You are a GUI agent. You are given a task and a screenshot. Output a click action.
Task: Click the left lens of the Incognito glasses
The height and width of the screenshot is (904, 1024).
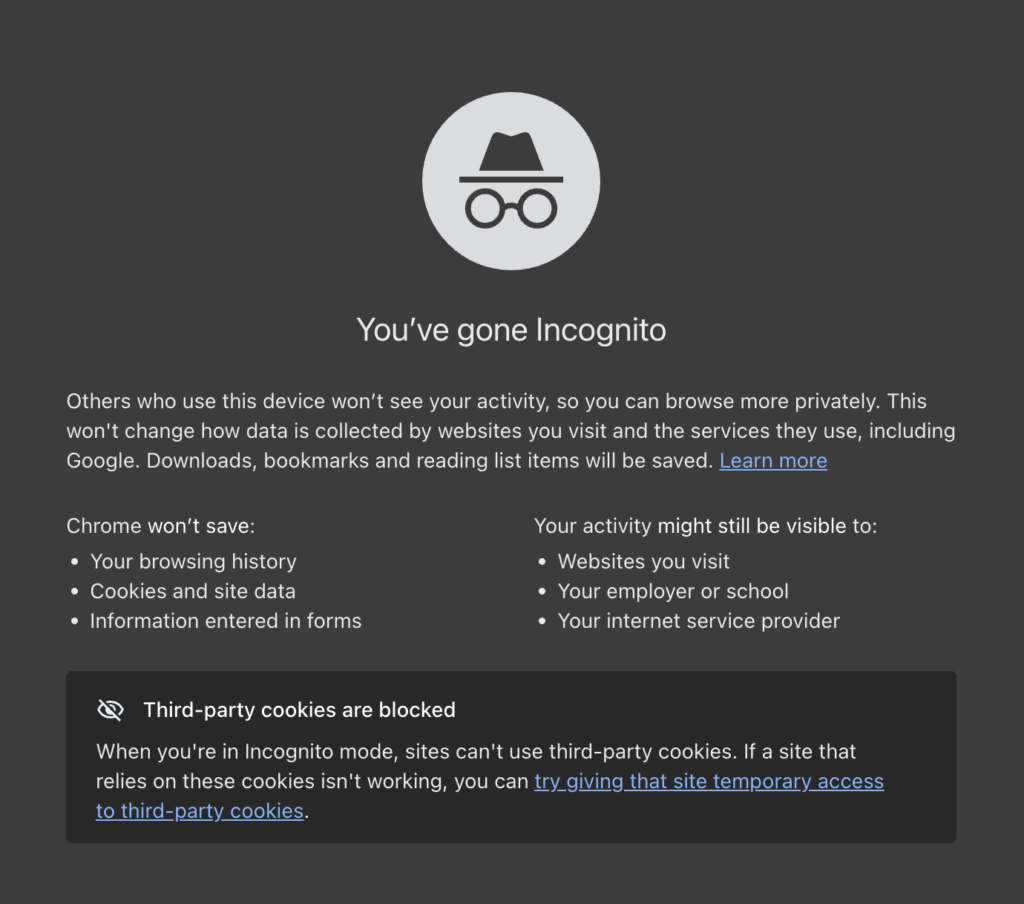pos(485,208)
